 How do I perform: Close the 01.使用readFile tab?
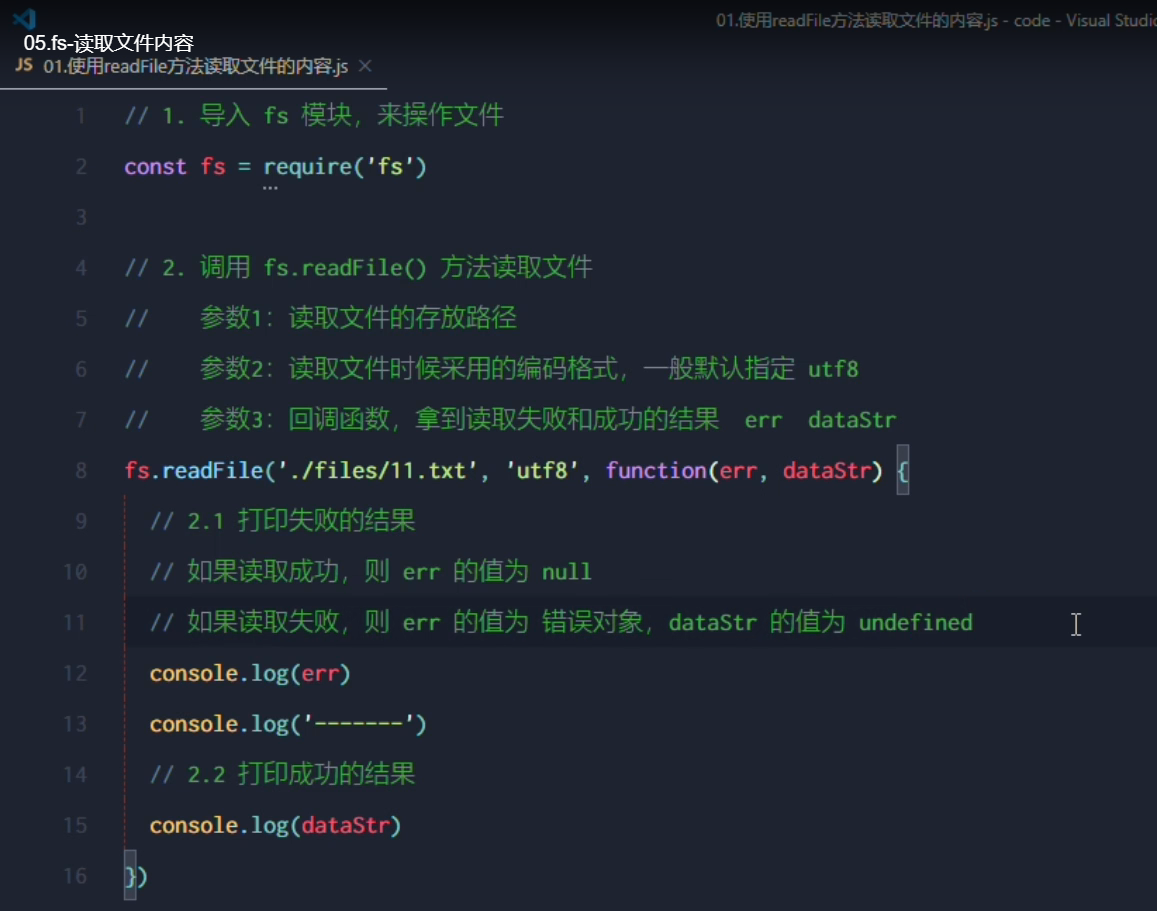[365, 66]
